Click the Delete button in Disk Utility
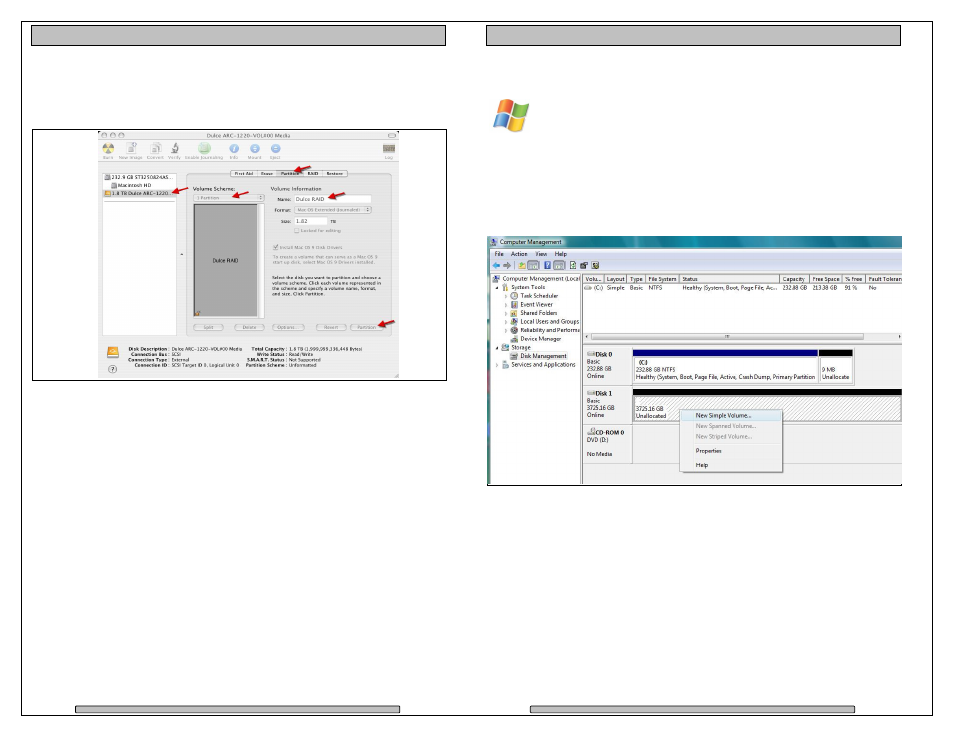Viewport: 954px width, 737px height. click(249, 327)
